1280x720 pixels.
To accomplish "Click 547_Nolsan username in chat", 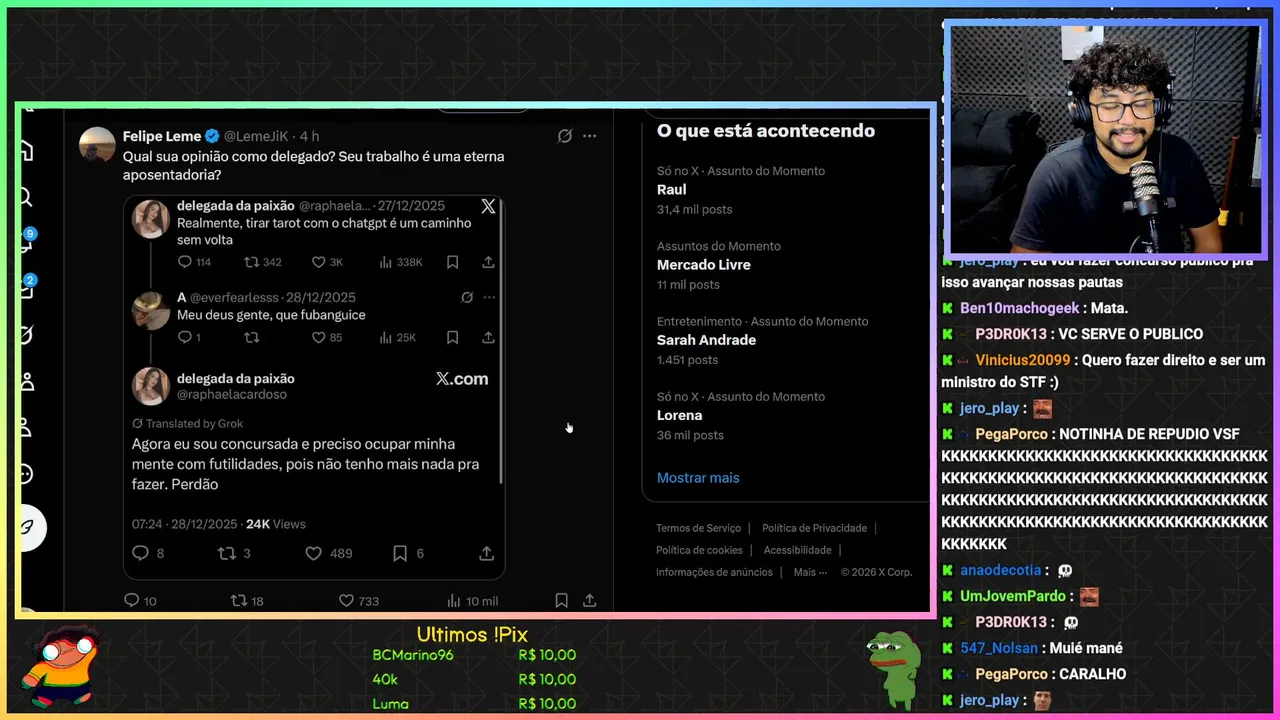I will pyautogui.click(x=999, y=648).
